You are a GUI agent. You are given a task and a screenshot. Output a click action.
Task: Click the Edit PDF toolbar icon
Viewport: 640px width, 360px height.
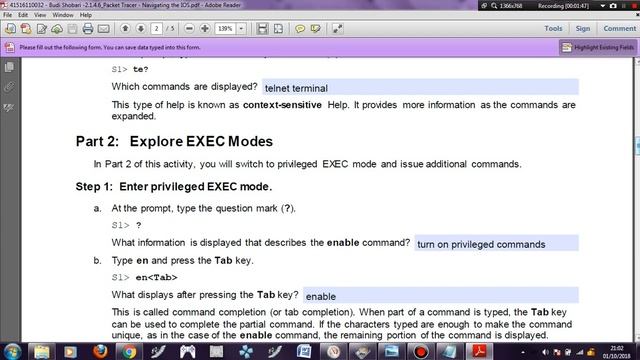[41, 29]
